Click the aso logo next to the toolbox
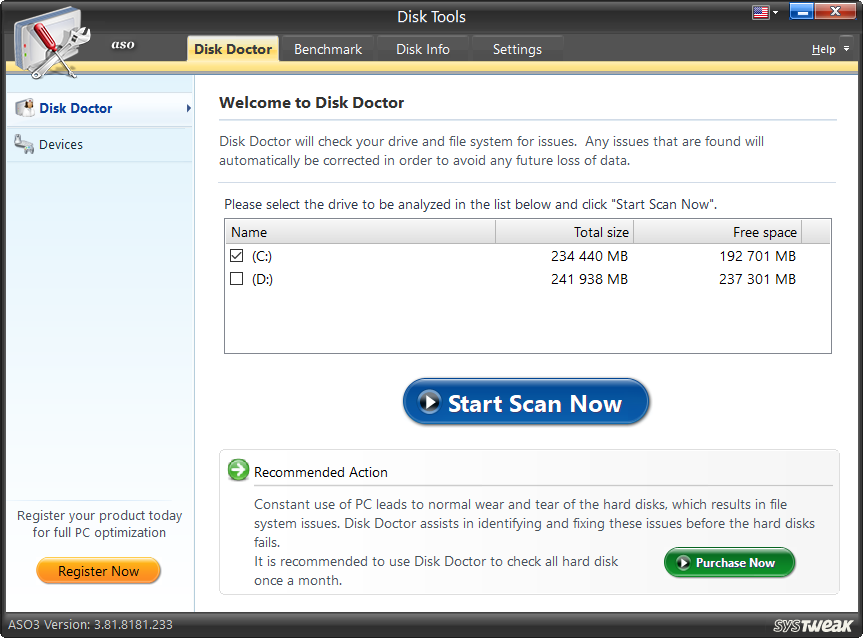Image resolution: width=864 pixels, height=639 pixels. click(x=122, y=45)
